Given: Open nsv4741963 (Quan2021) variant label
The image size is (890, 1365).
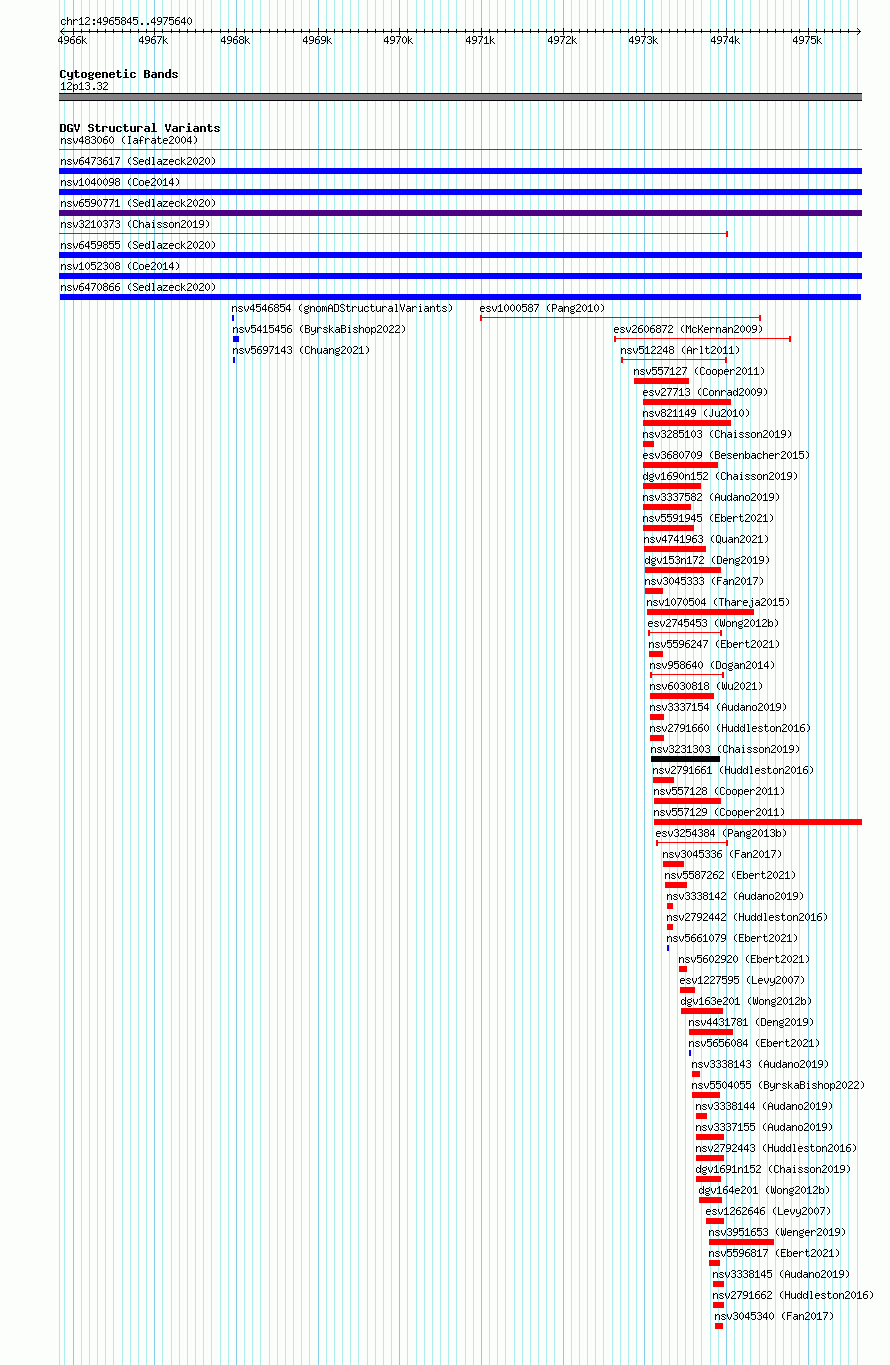Looking at the screenshot, I should (706, 539).
